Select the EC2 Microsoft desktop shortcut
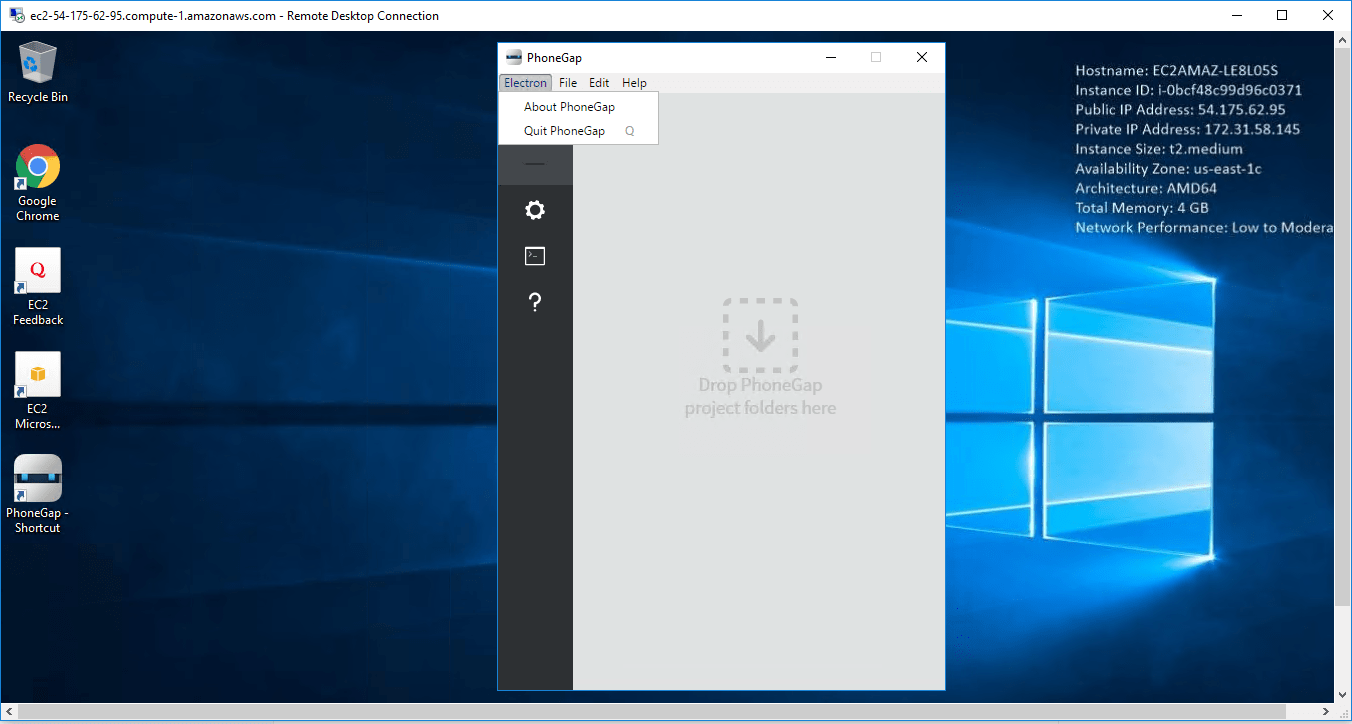Image resolution: width=1352 pixels, height=724 pixels. (x=38, y=390)
